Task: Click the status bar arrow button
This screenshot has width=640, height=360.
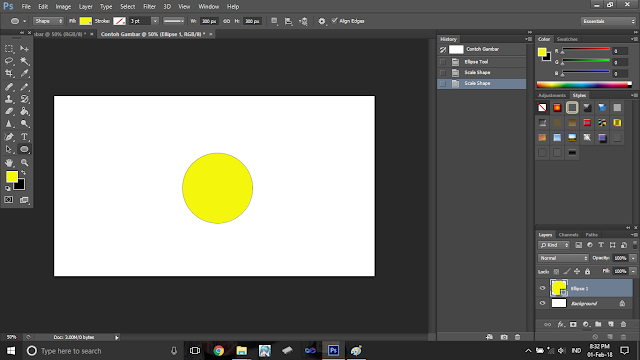Action: 117,337
